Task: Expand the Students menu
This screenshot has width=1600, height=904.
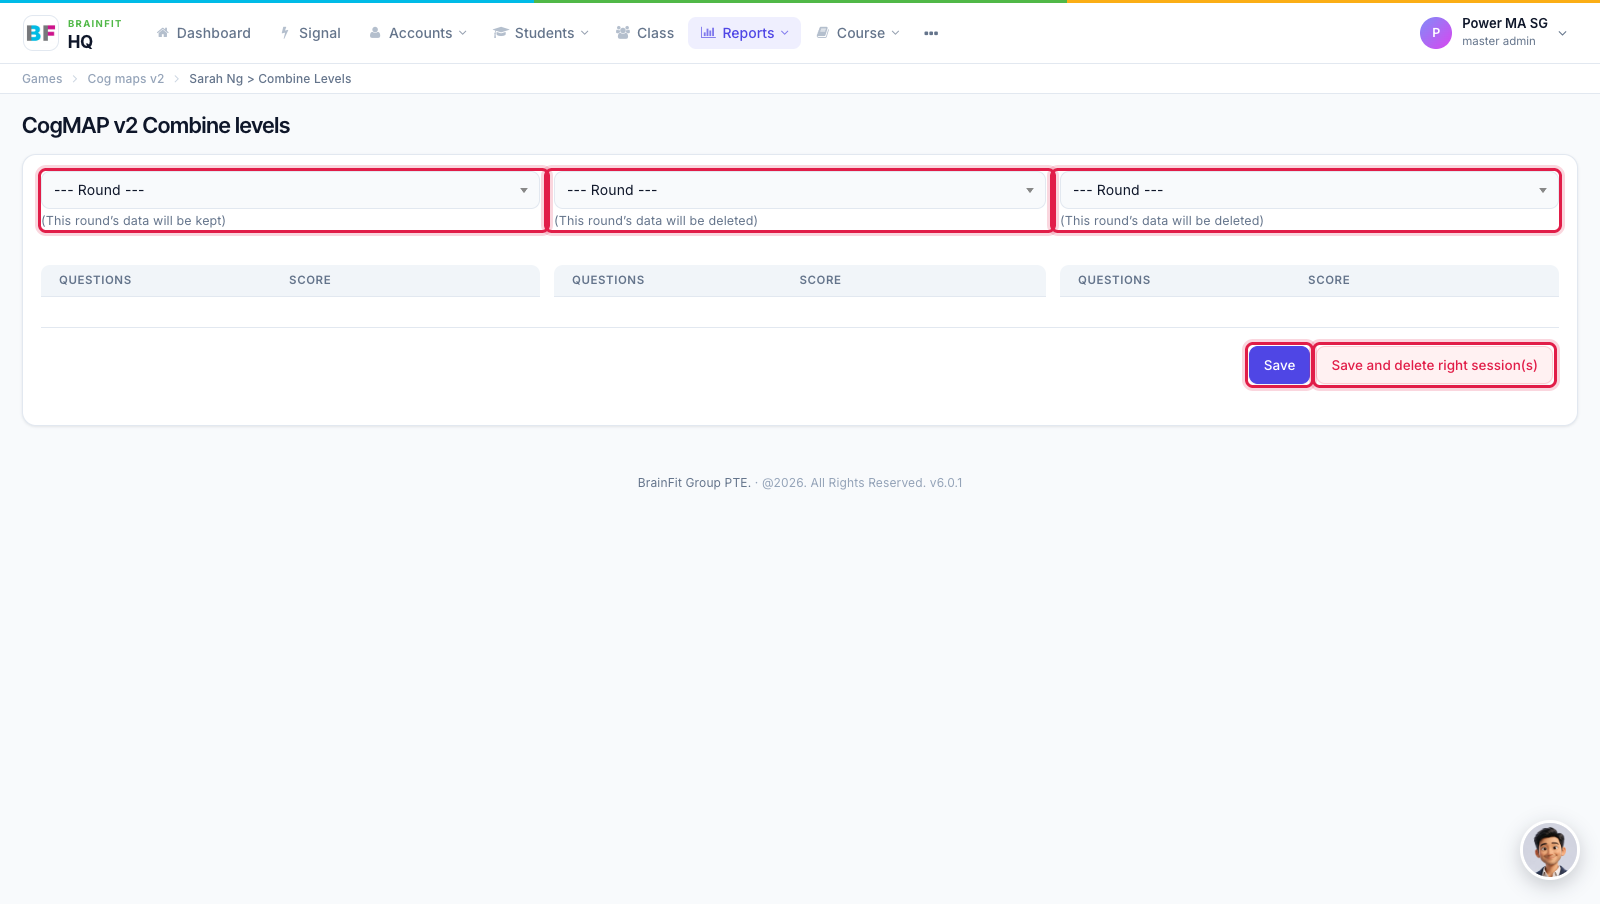Action: (x=541, y=33)
